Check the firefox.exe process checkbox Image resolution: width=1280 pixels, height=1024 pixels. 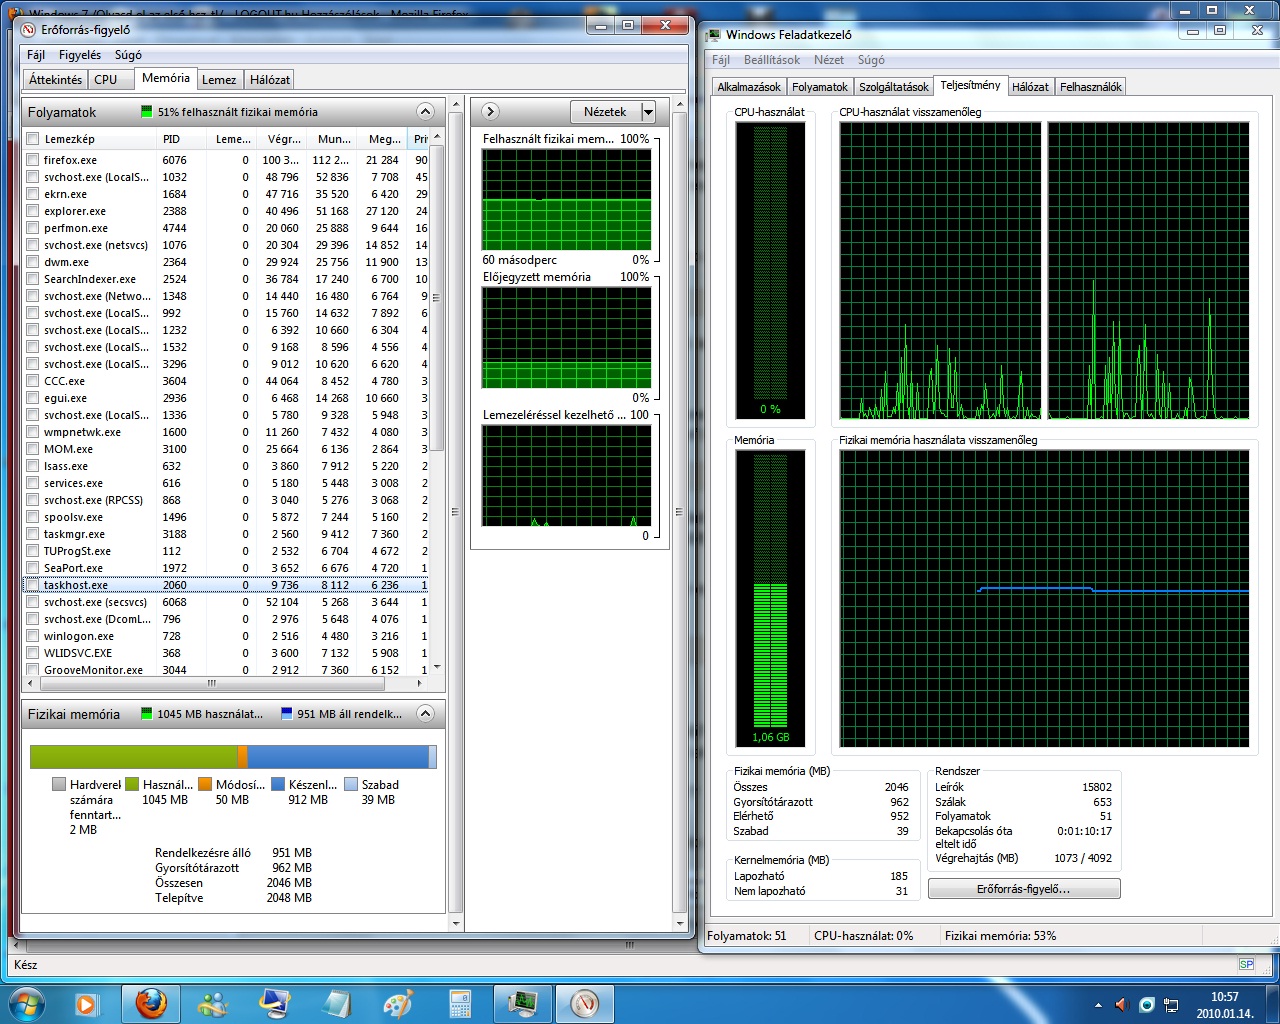click(33, 160)
